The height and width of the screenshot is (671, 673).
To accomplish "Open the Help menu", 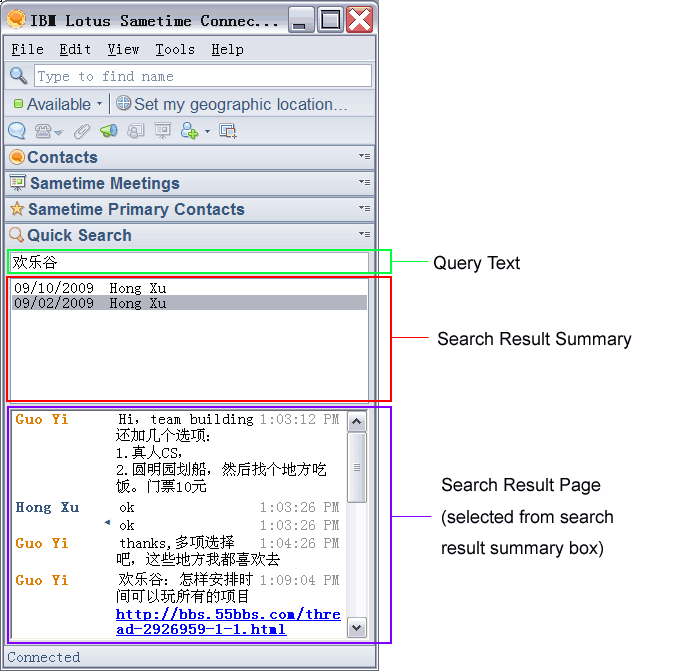I will pyautogui.click(x=227, y=49).
